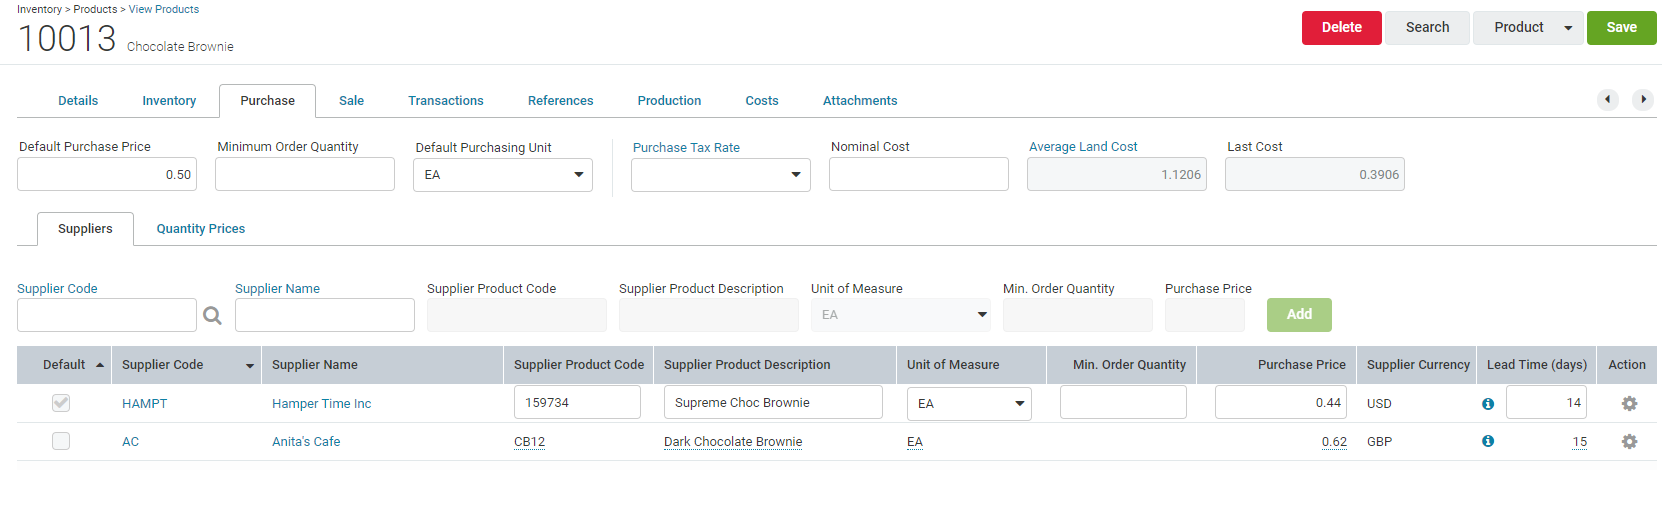1662x506 pixels.
Task: Open the Quantity Prices tab
Action: pyautogui.click(x=201, y=229)
